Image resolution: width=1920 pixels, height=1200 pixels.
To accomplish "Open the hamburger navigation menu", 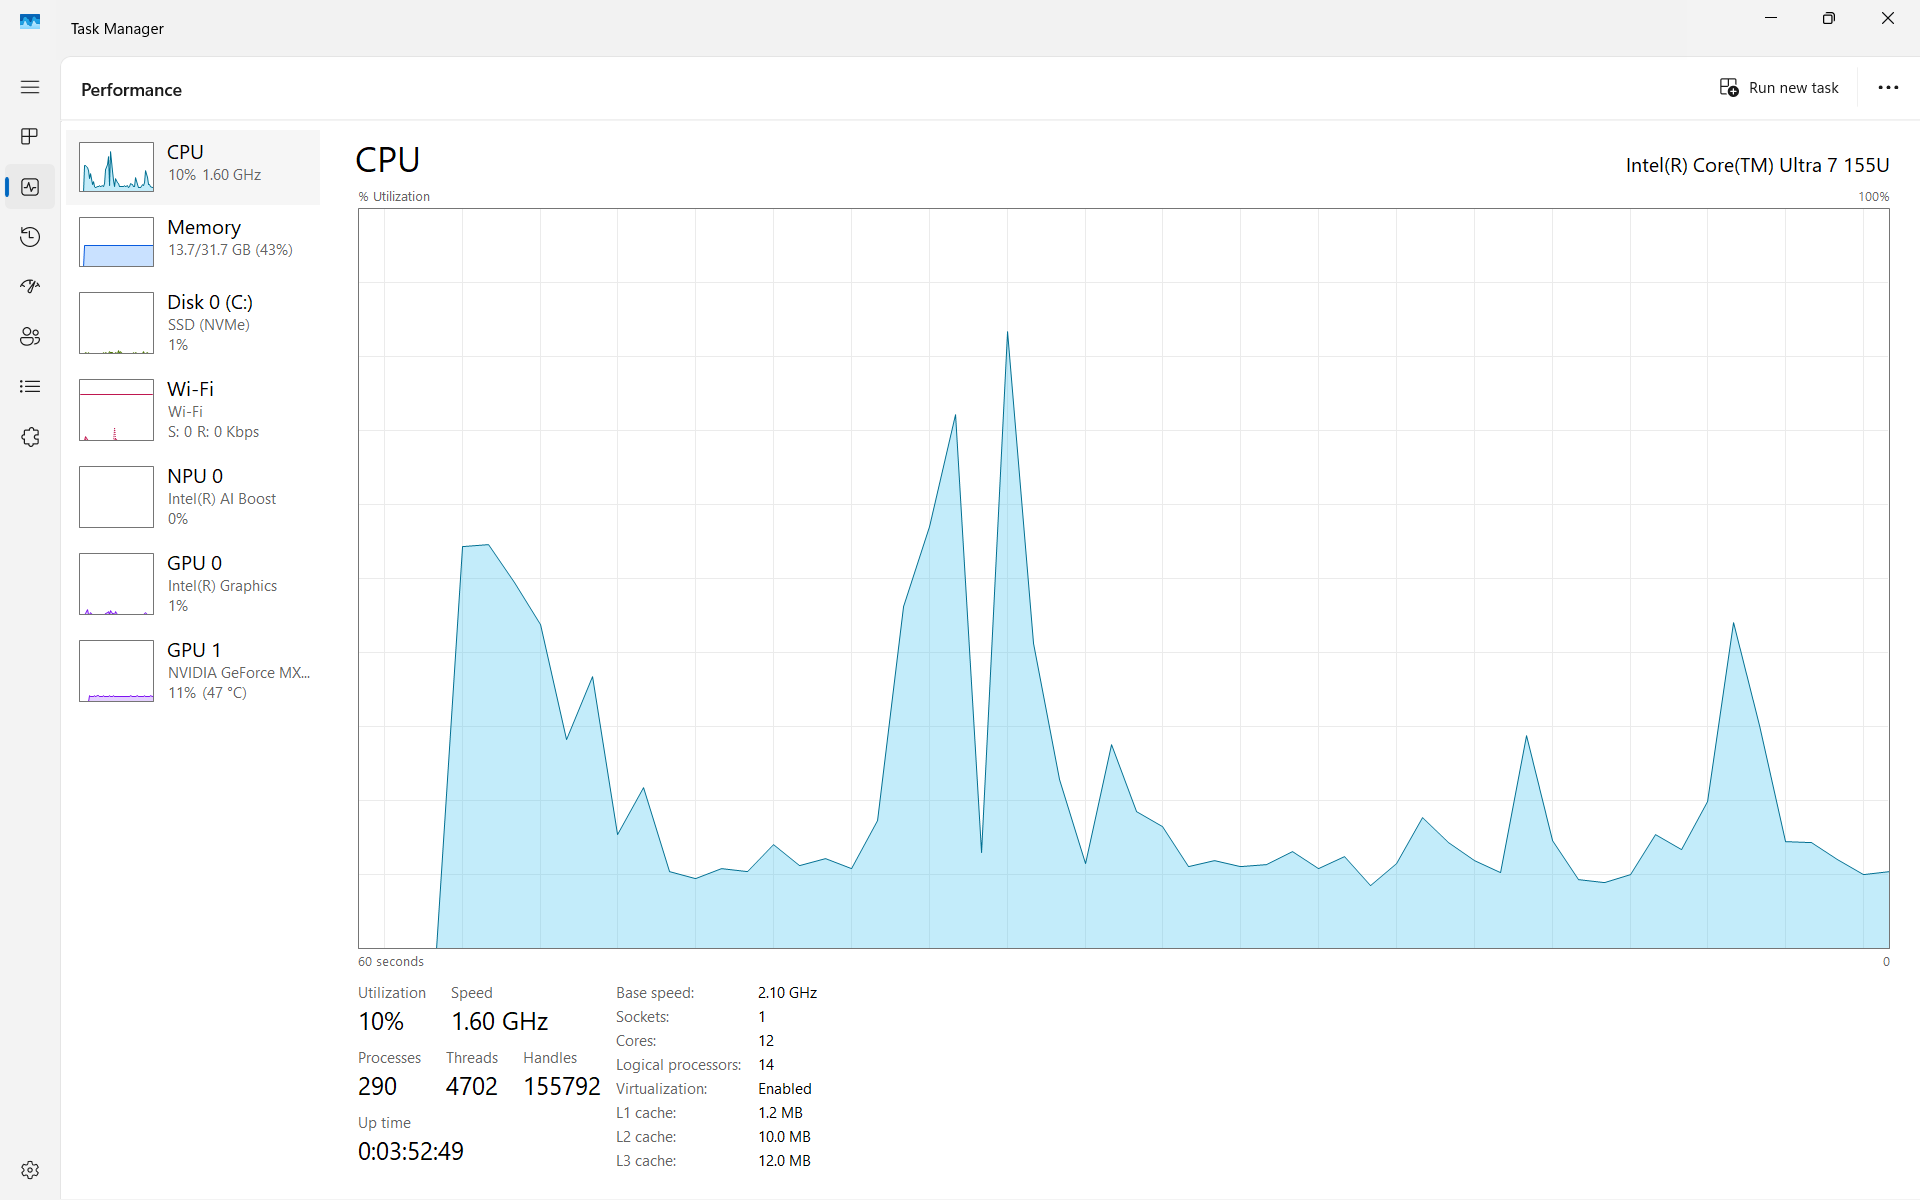I will coord(30,87).
